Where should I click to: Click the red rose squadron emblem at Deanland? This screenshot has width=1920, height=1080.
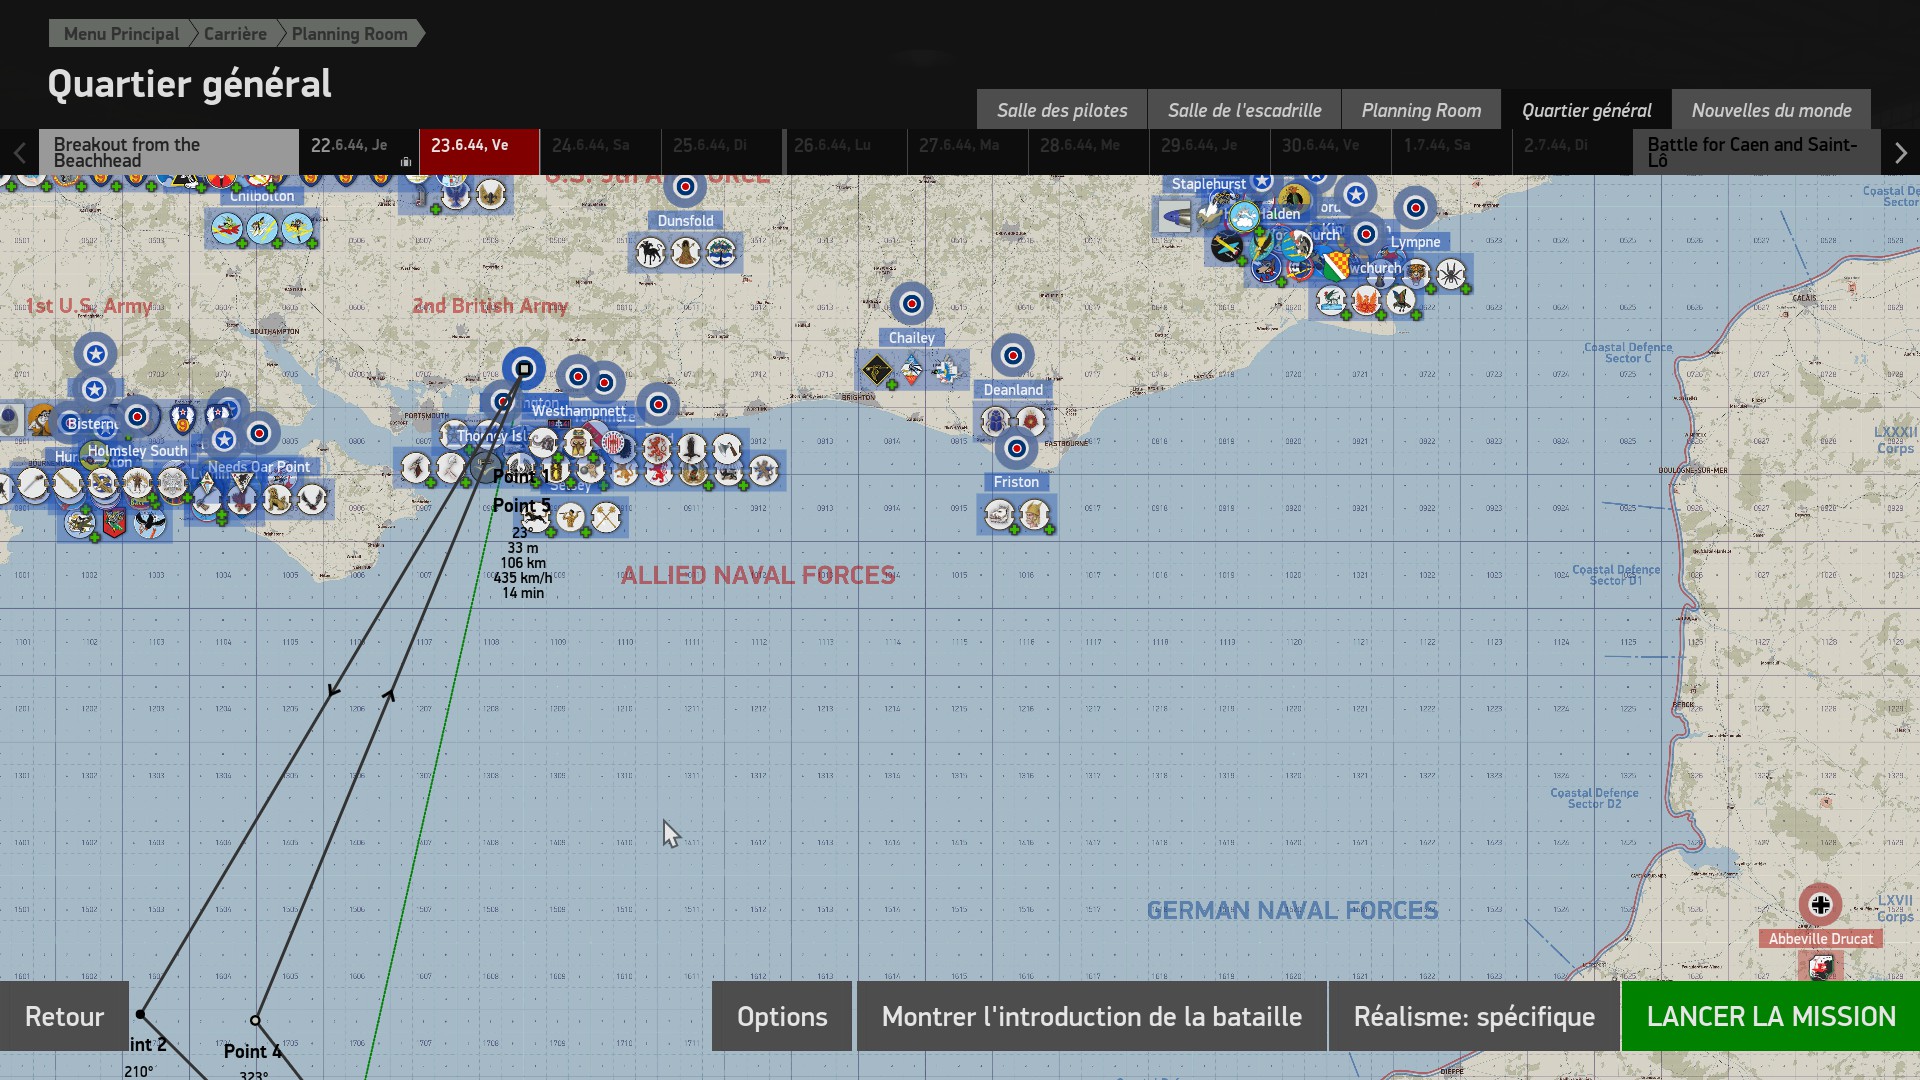point(1031,421)
